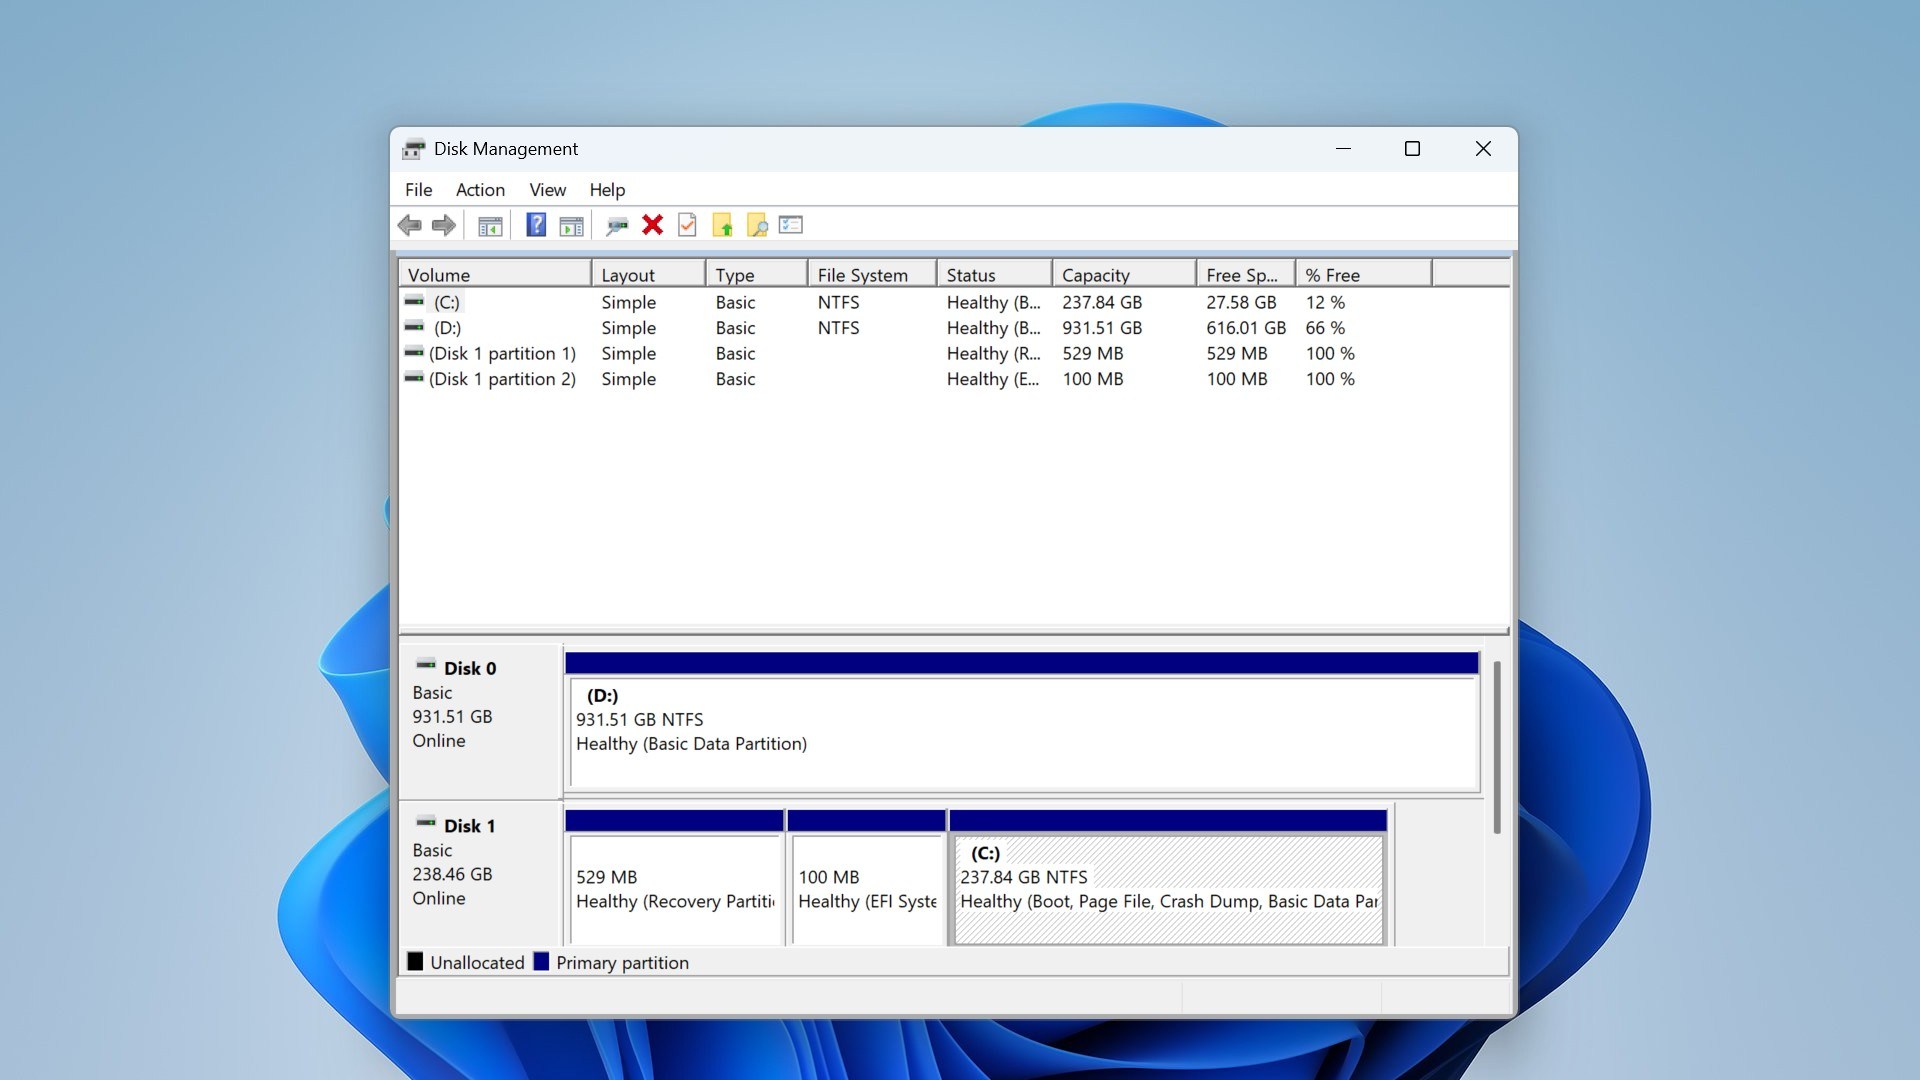Viewport: 1920px width, 1080px height.
Task: Click the black Unallocated legend swatch
Action: [x=415, y=961]
